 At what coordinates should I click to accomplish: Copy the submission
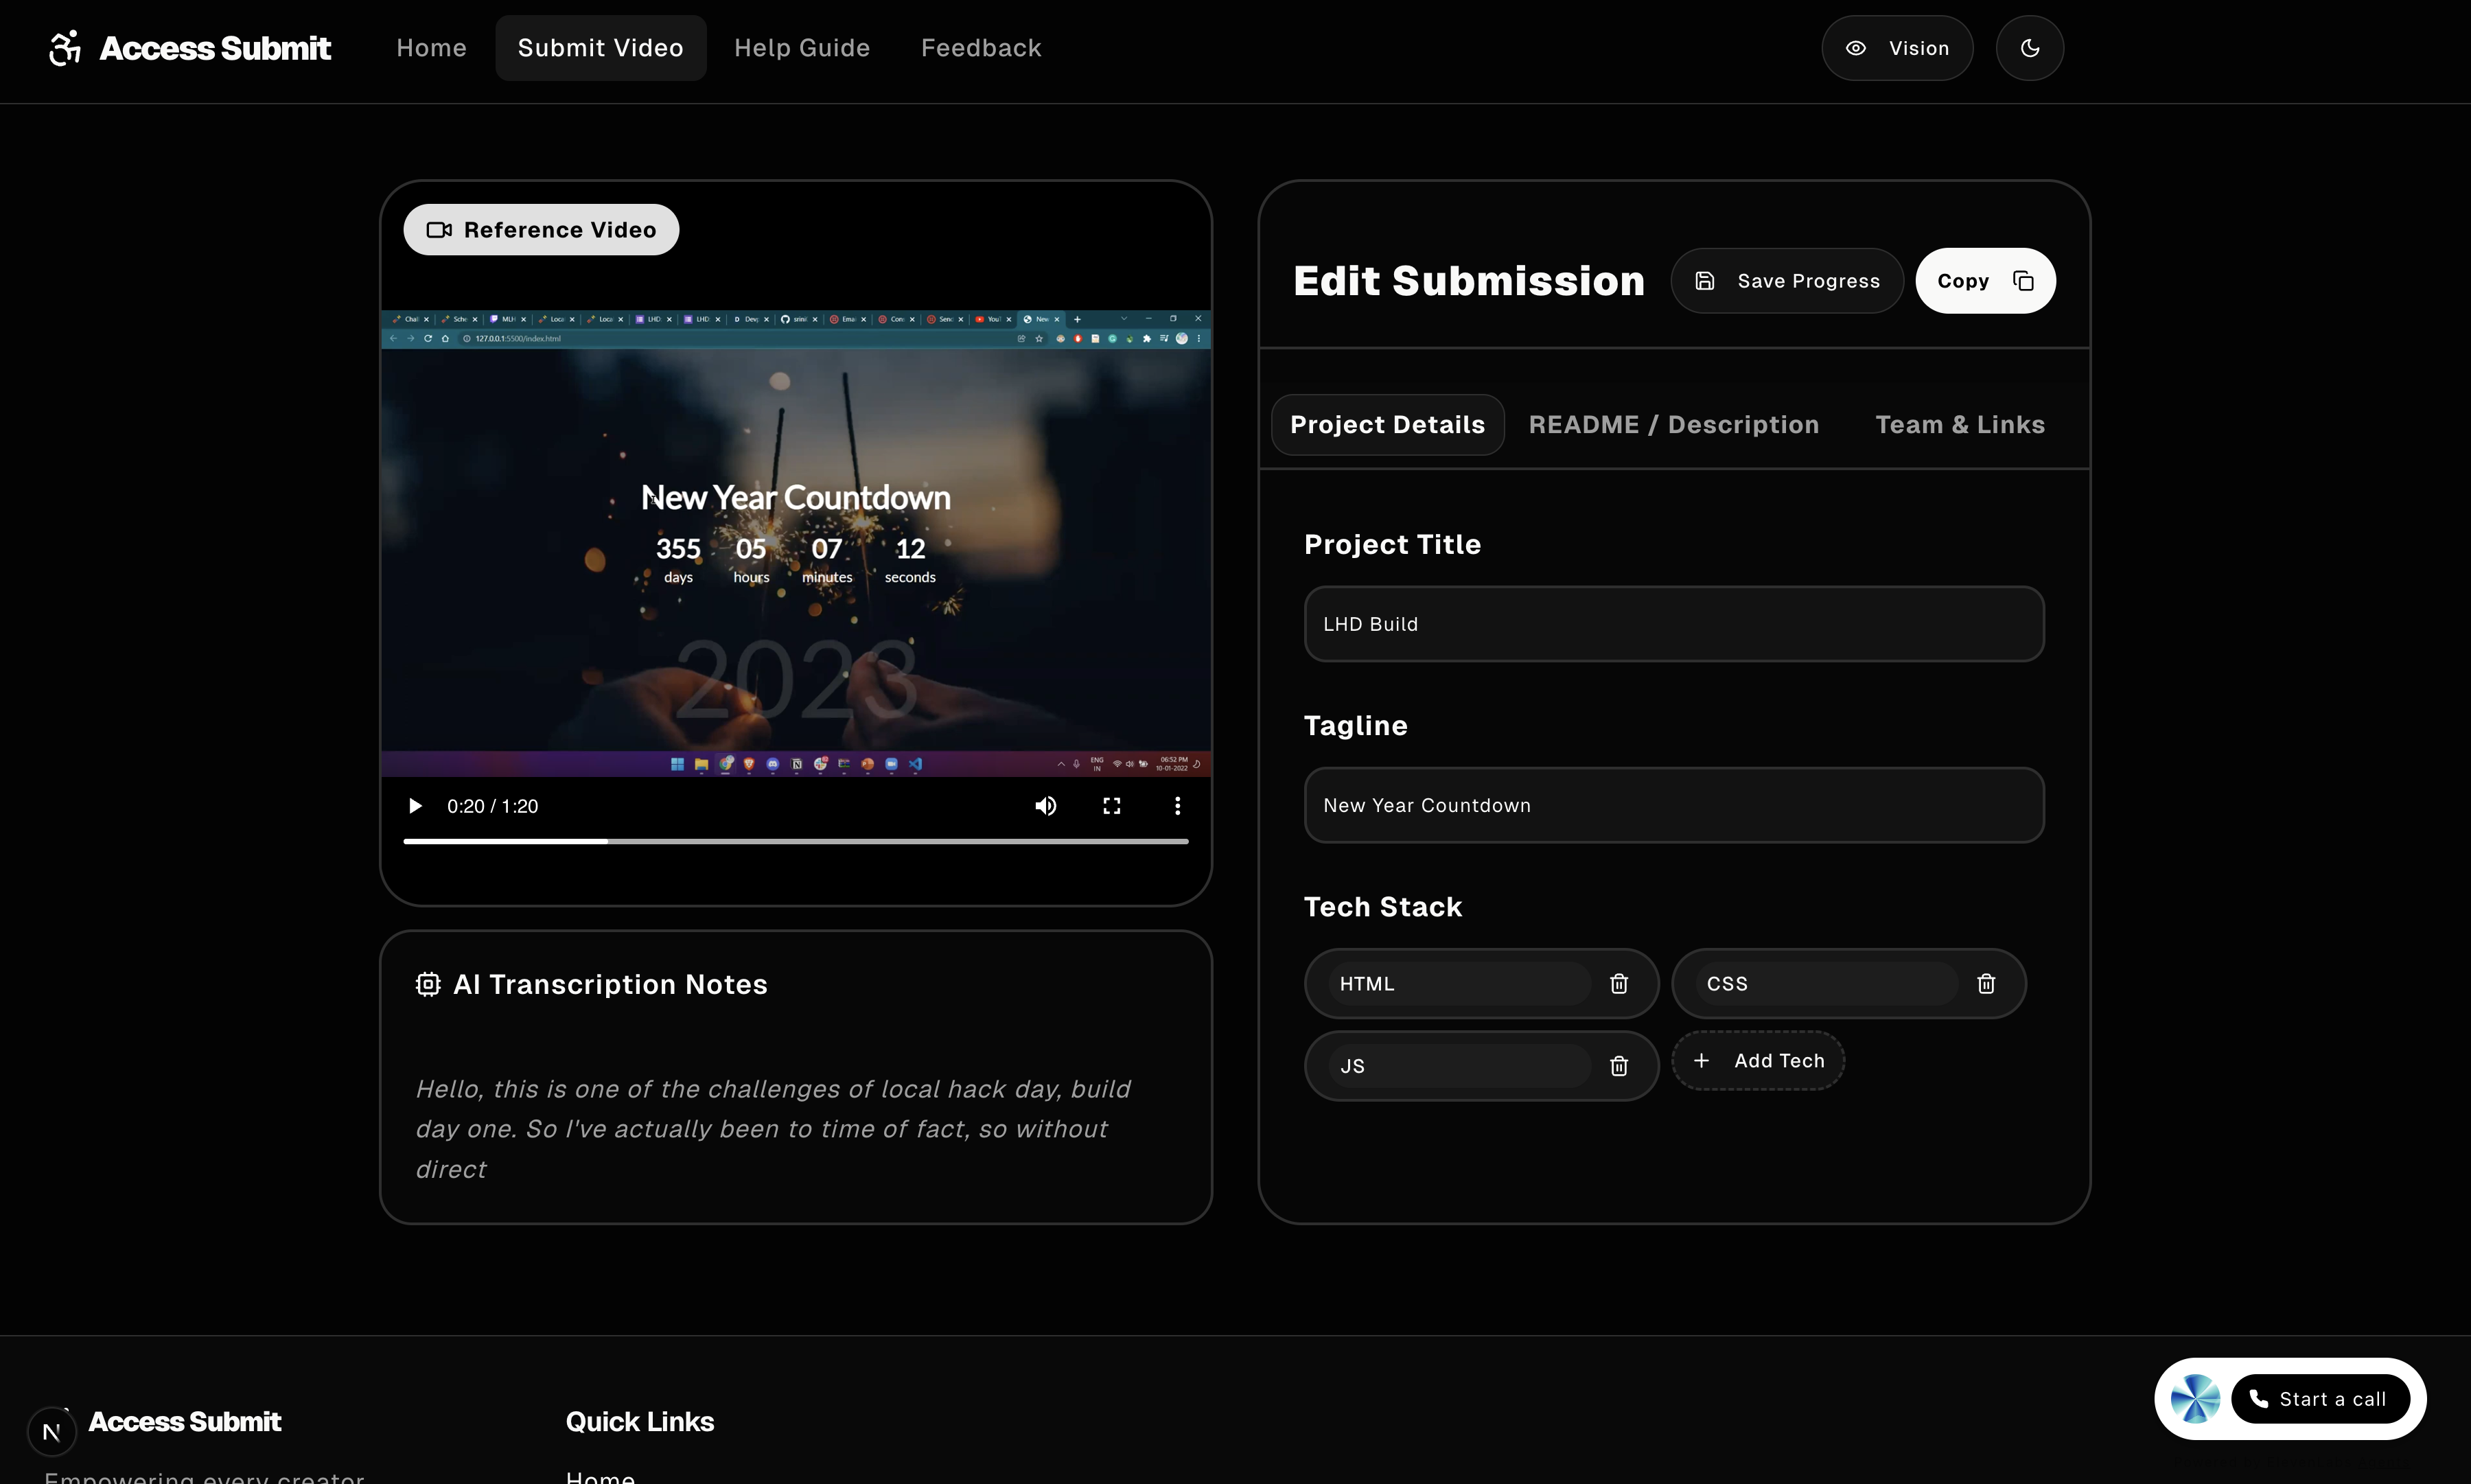[1984, 281]
